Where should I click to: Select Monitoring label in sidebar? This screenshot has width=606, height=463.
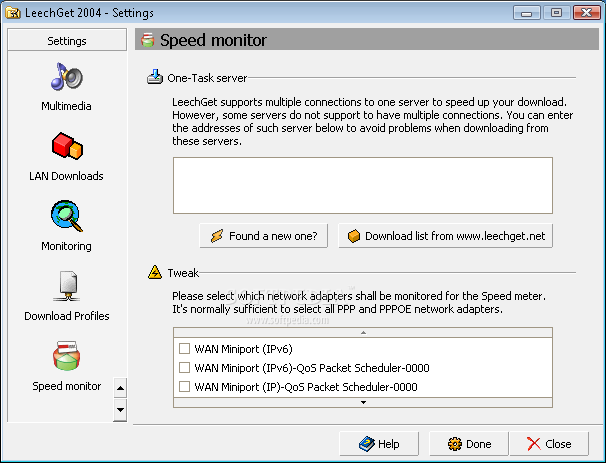click(x=66, y=246)
